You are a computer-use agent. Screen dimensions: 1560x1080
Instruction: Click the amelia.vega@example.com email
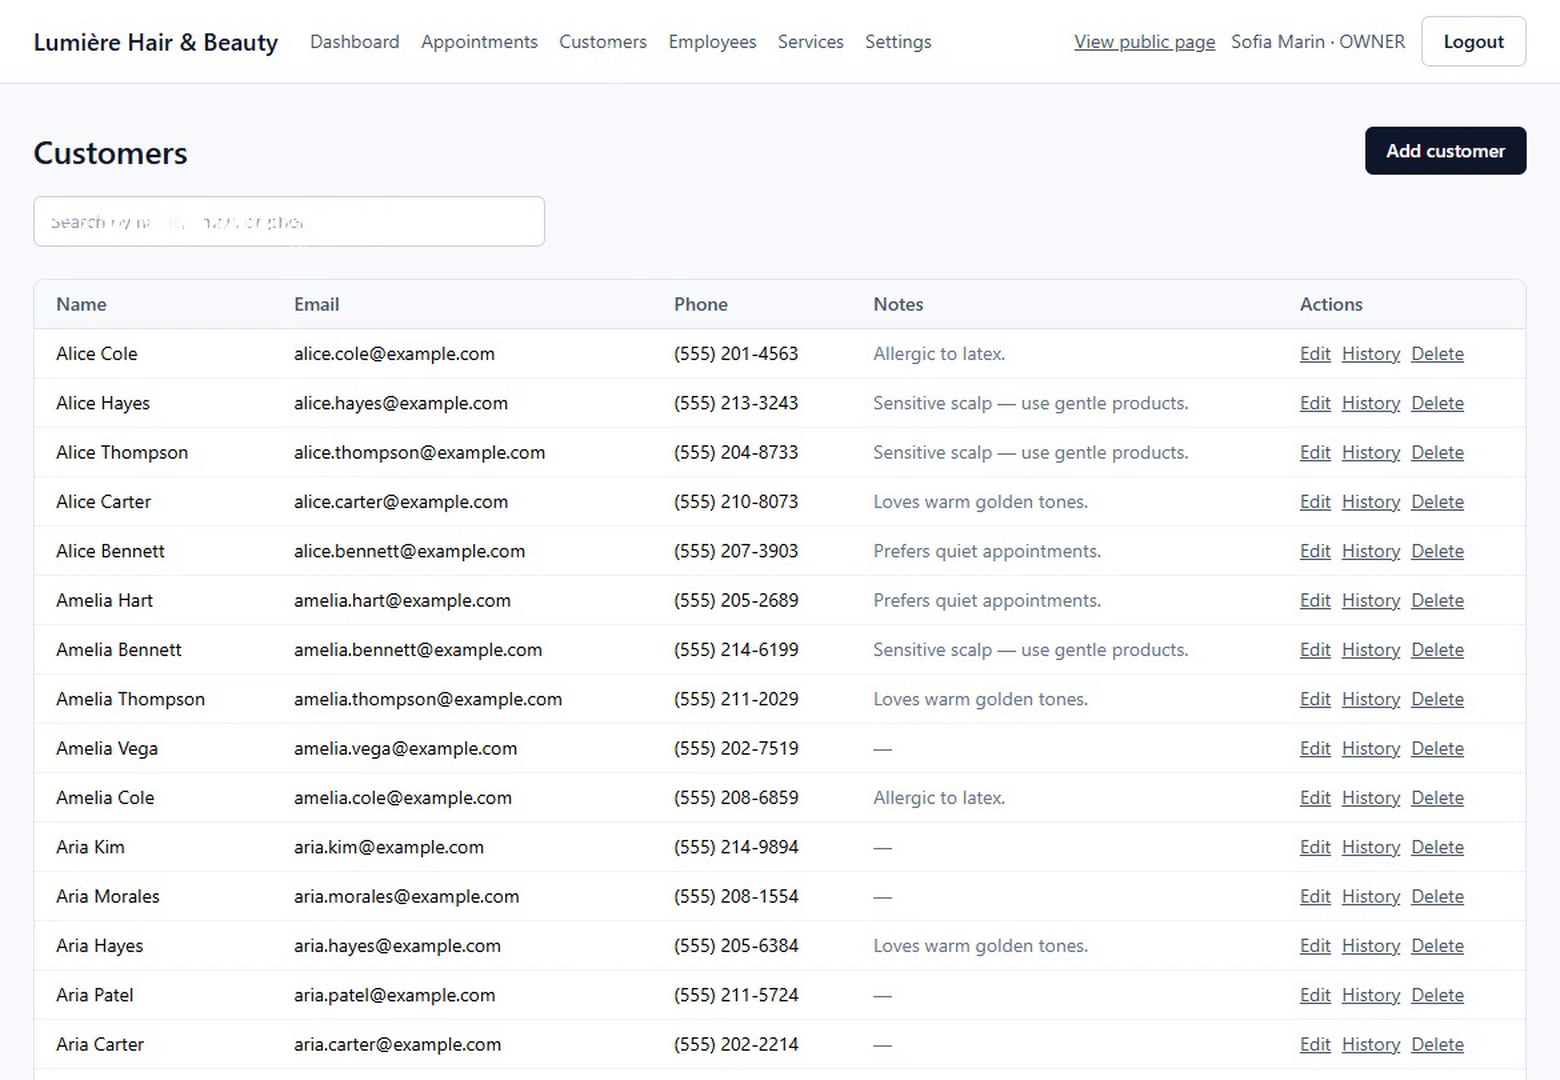(405, 748)
